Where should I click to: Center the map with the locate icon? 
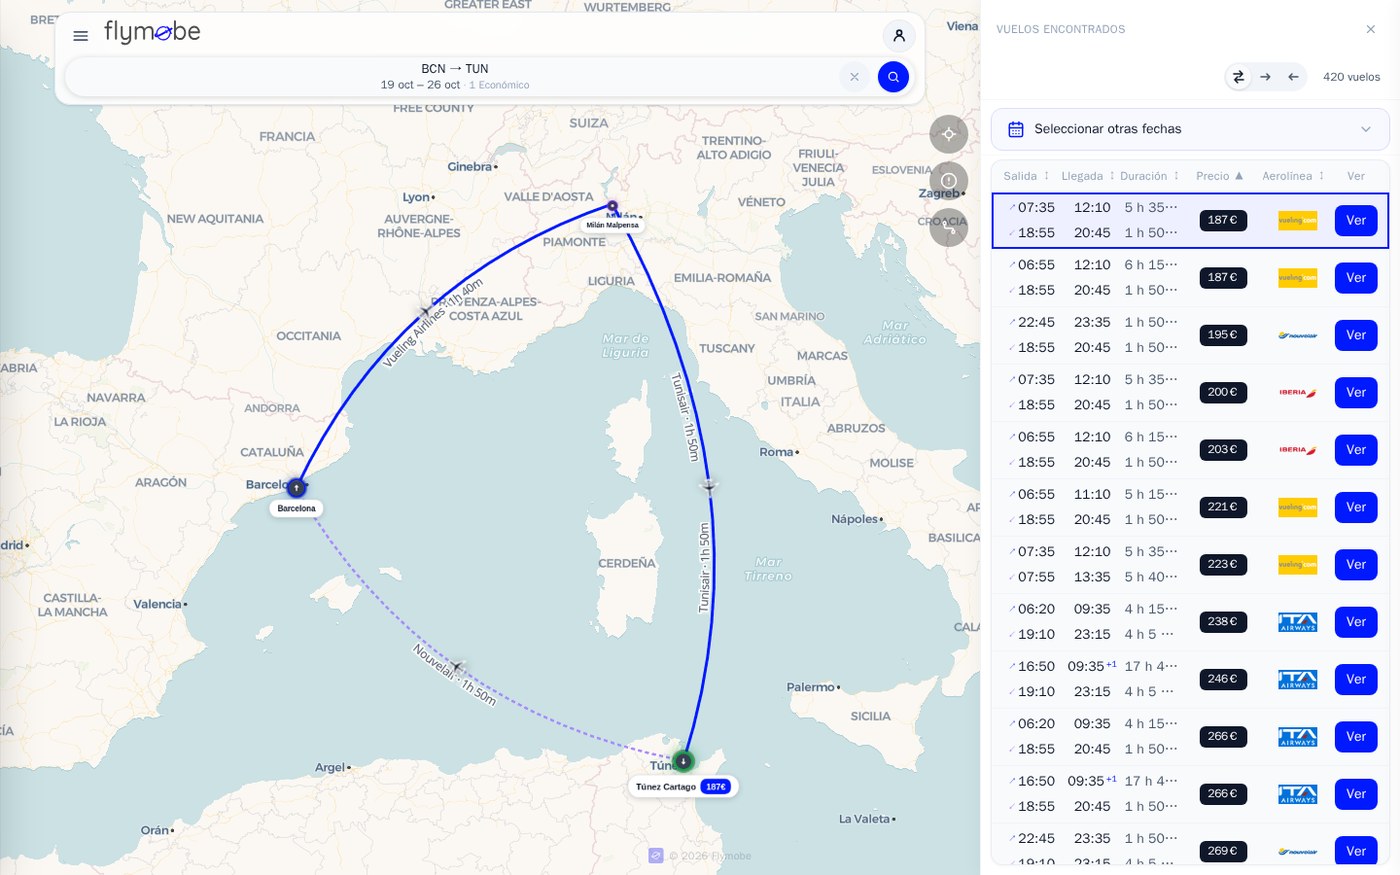point(949,134)
